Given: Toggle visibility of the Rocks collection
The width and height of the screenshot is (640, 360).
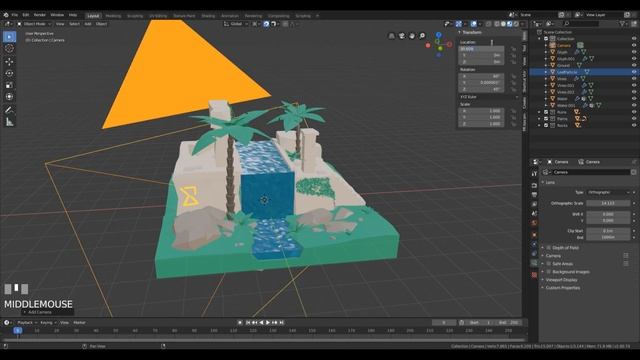Looking at the screenshot, I should (x=634, y=125).
